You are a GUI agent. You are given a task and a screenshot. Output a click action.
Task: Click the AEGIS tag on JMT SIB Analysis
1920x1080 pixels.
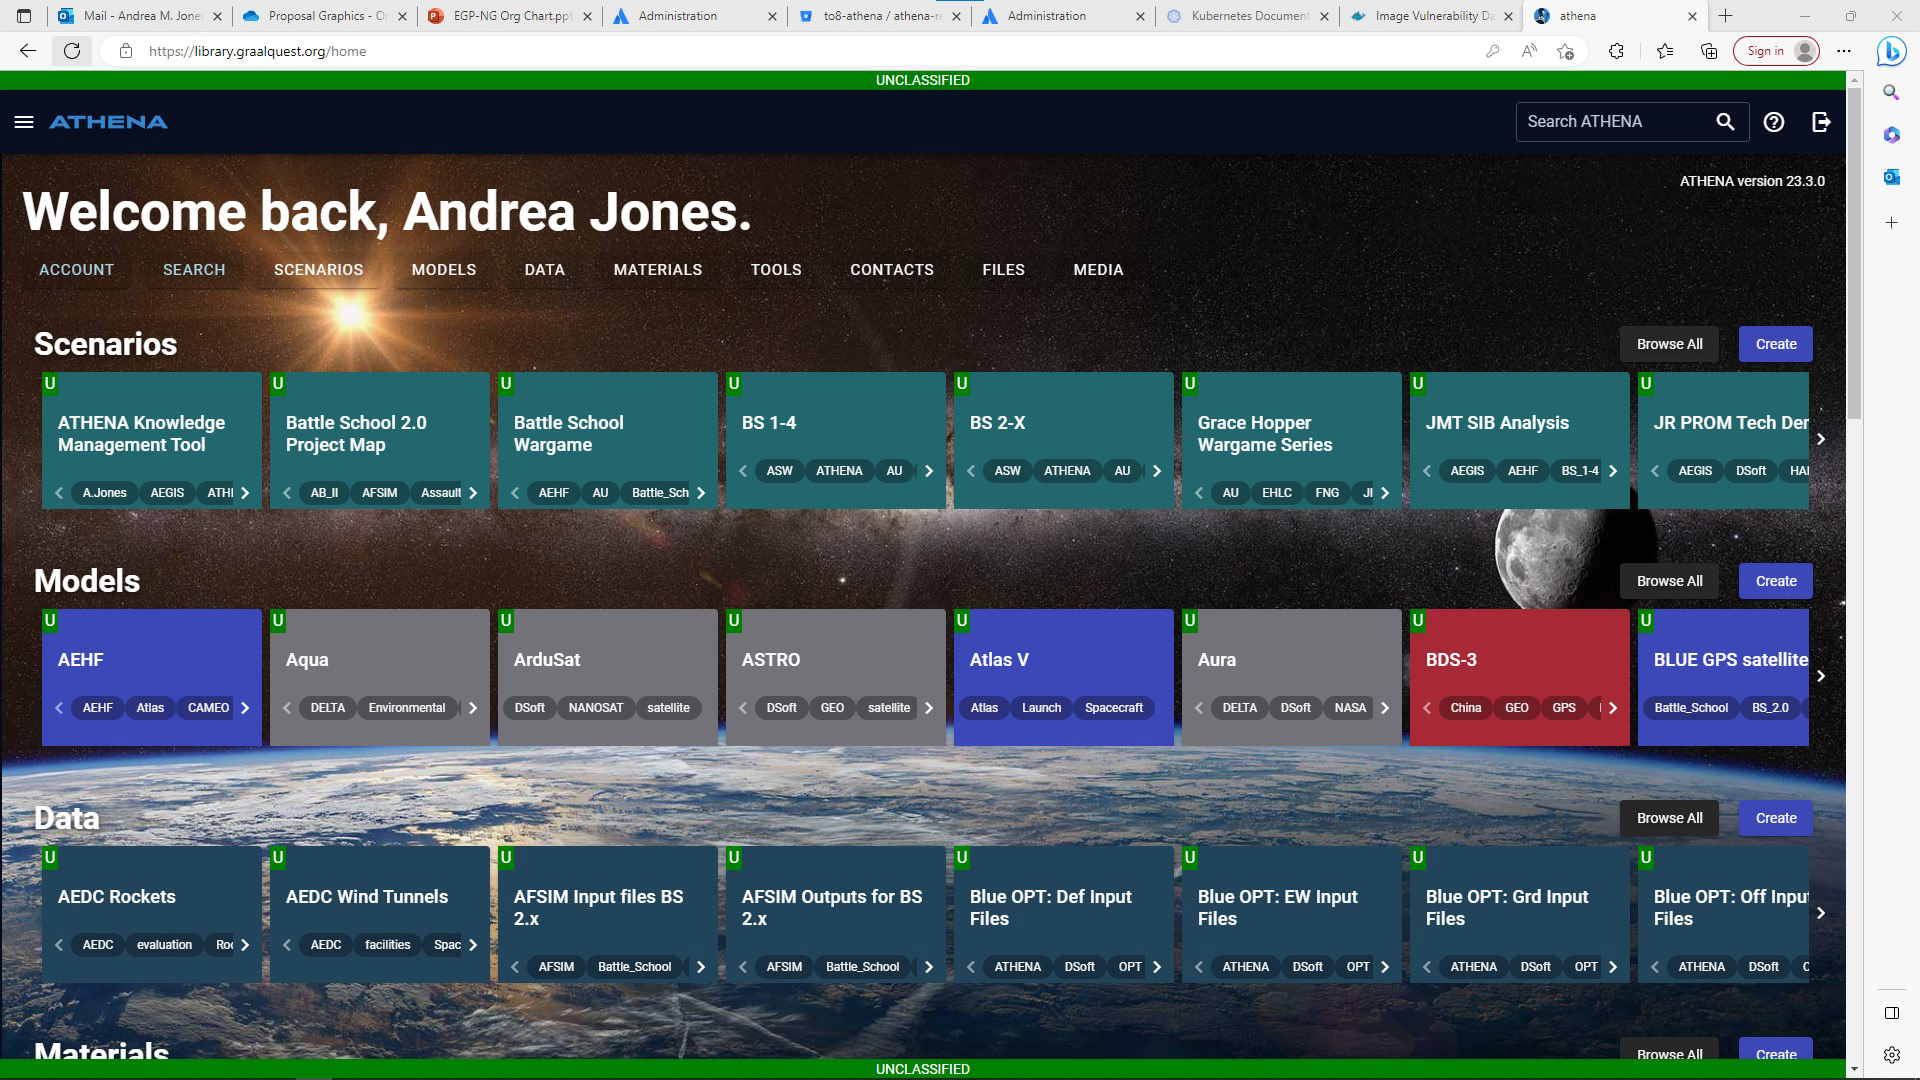pyautogui.click(x=1467, y=471)
